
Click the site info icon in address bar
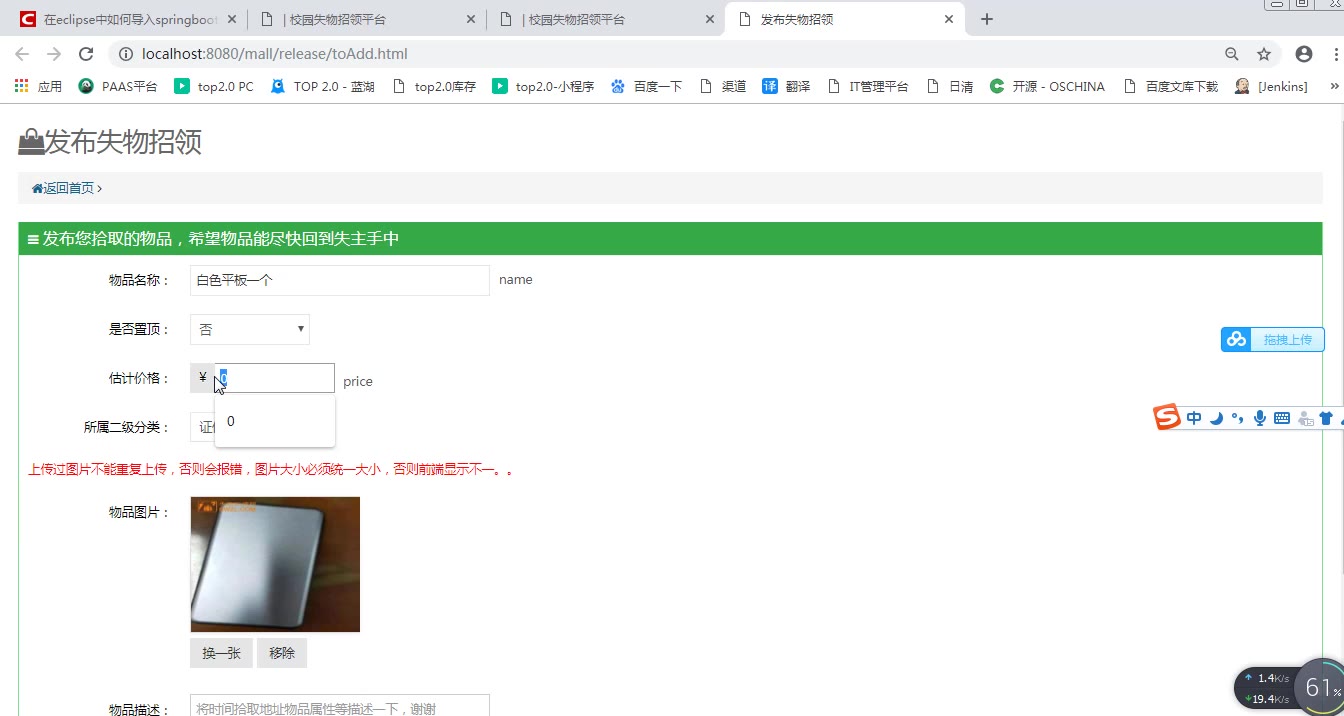point(126,54)
